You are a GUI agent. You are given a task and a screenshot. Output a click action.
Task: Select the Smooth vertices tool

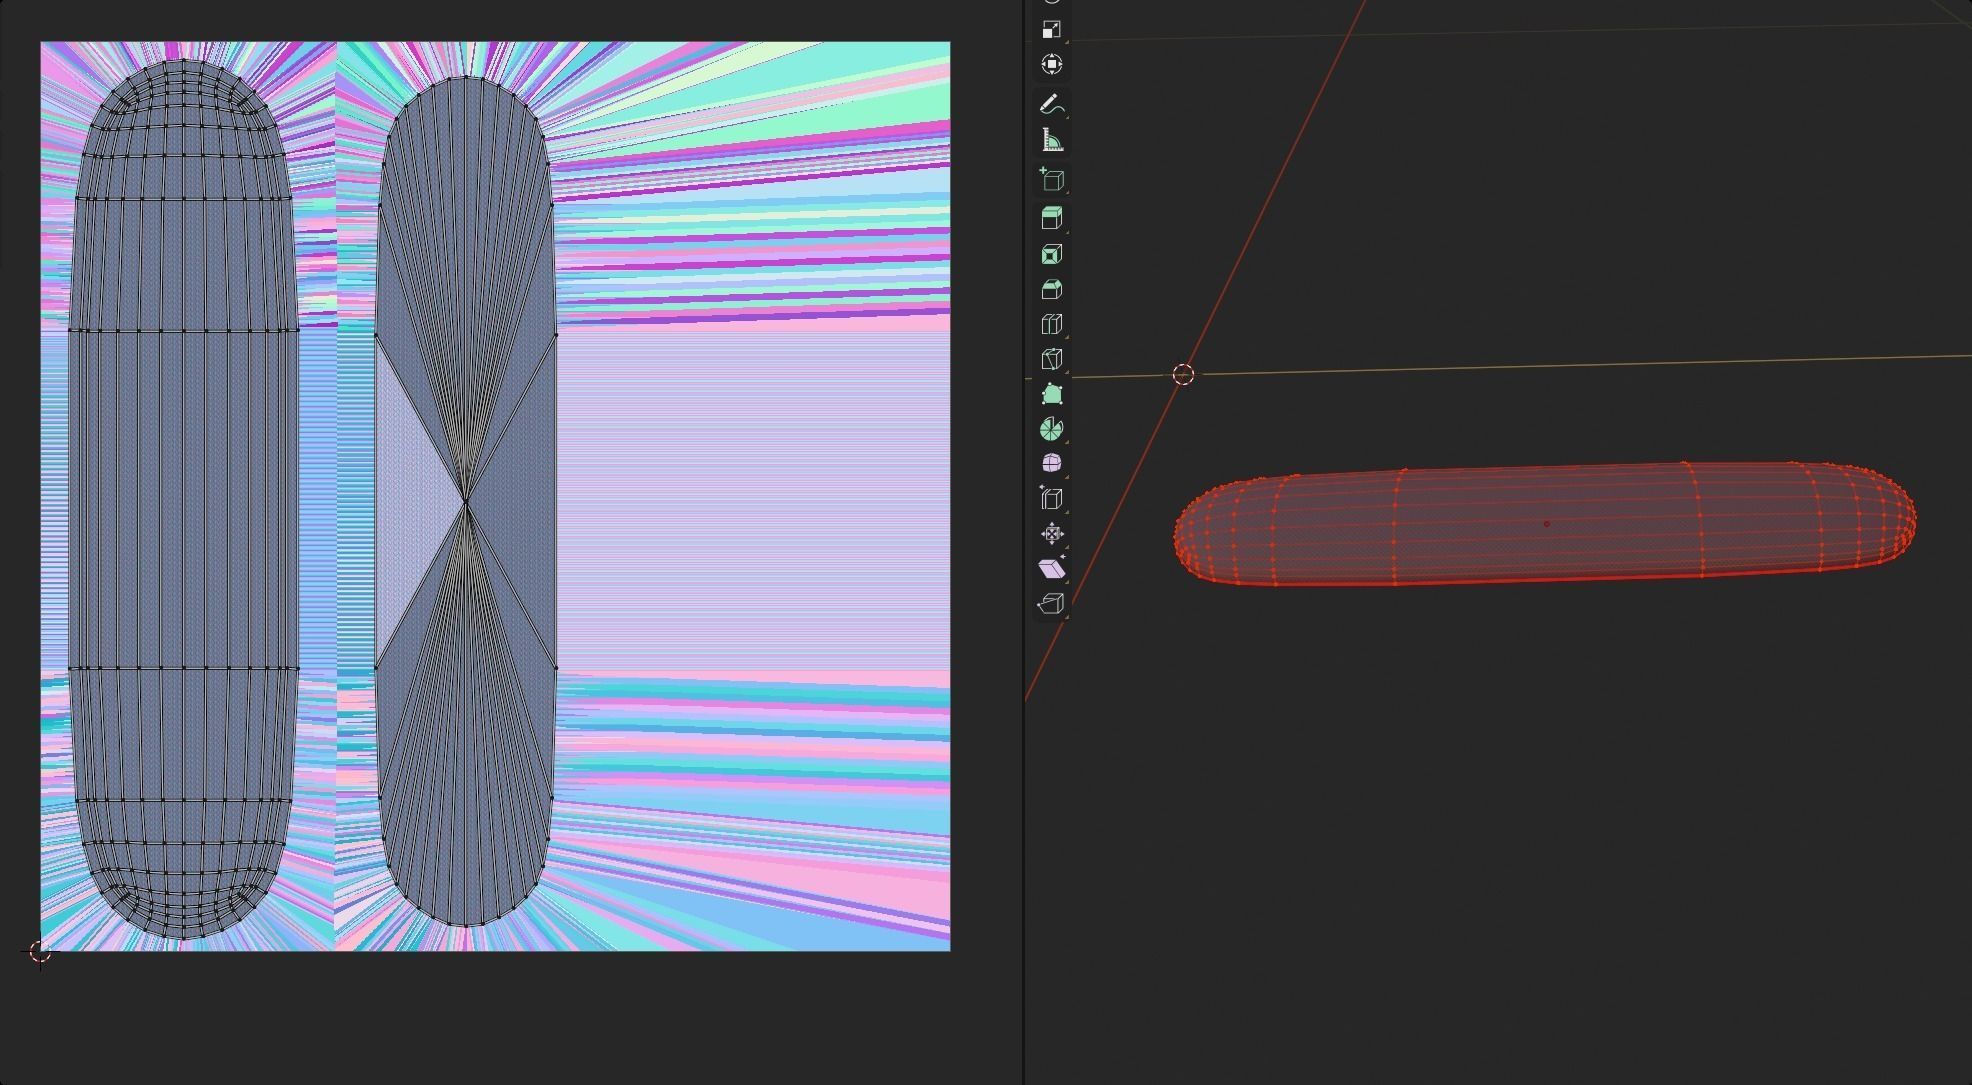coord(1051,463)
